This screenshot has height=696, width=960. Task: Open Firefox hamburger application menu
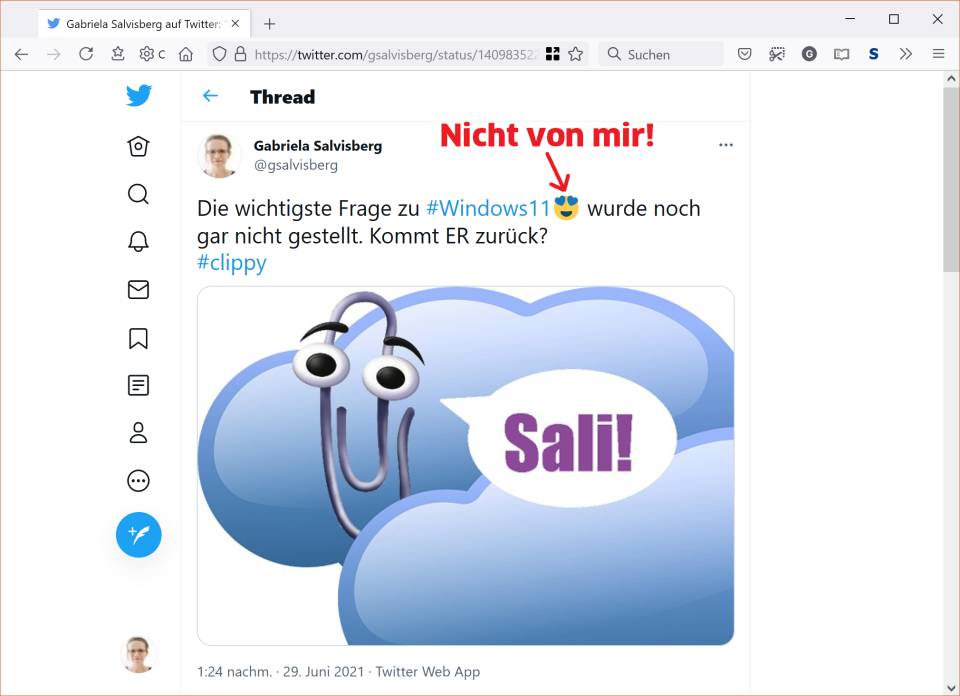coord(939,54)
